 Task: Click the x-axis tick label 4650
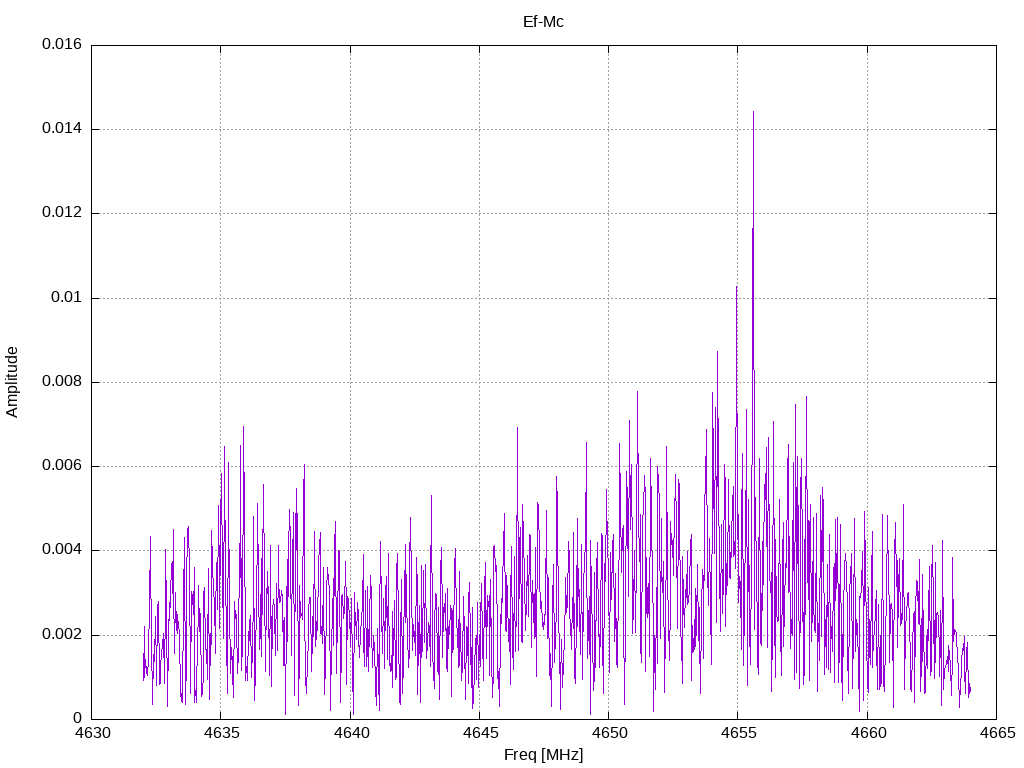[x=609, y=733]
